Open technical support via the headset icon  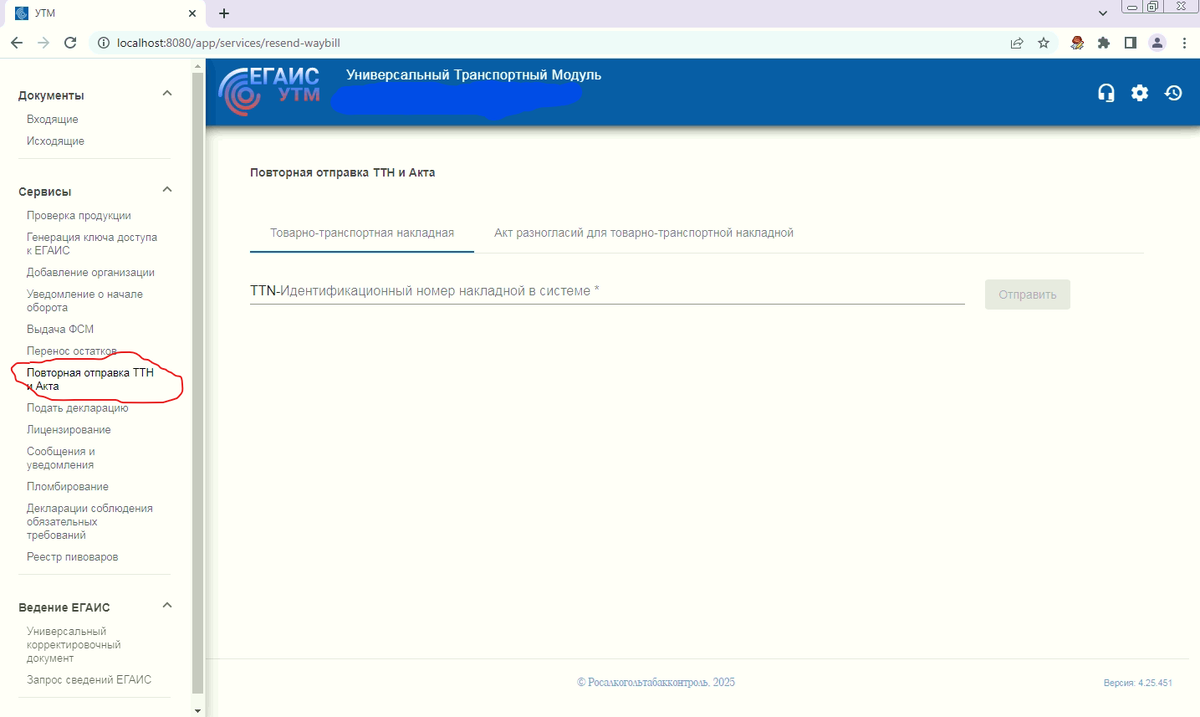[x=1106, y=92]
